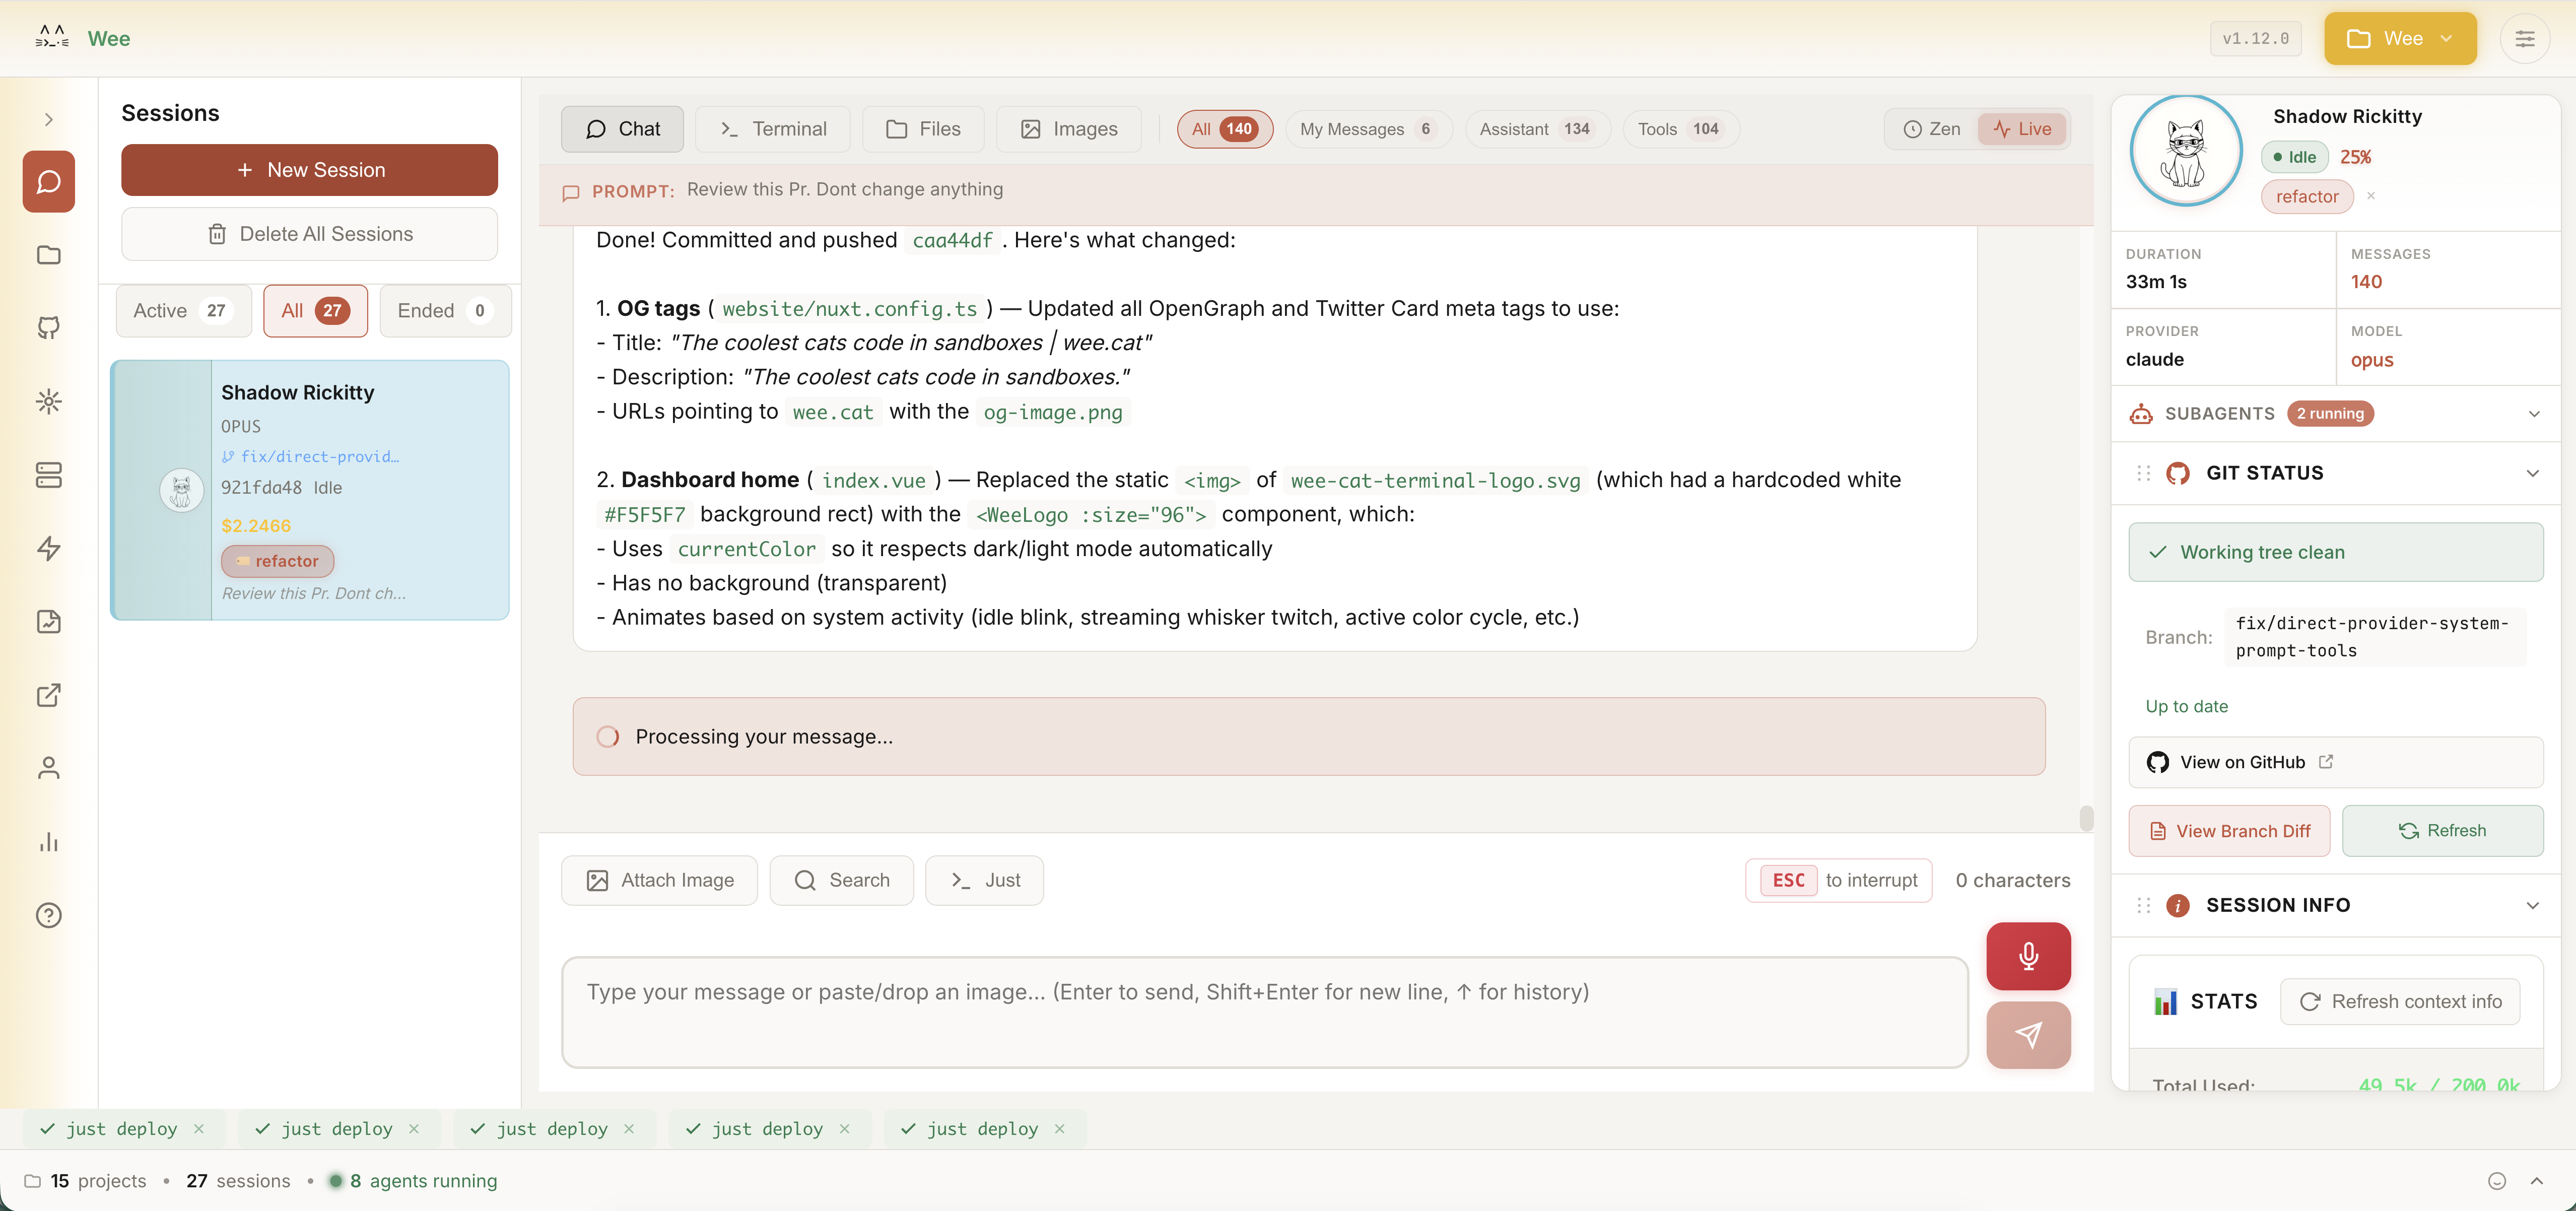
Task: Click the bar chart analytics sidebar icon
Action: [x=48, y=841]
